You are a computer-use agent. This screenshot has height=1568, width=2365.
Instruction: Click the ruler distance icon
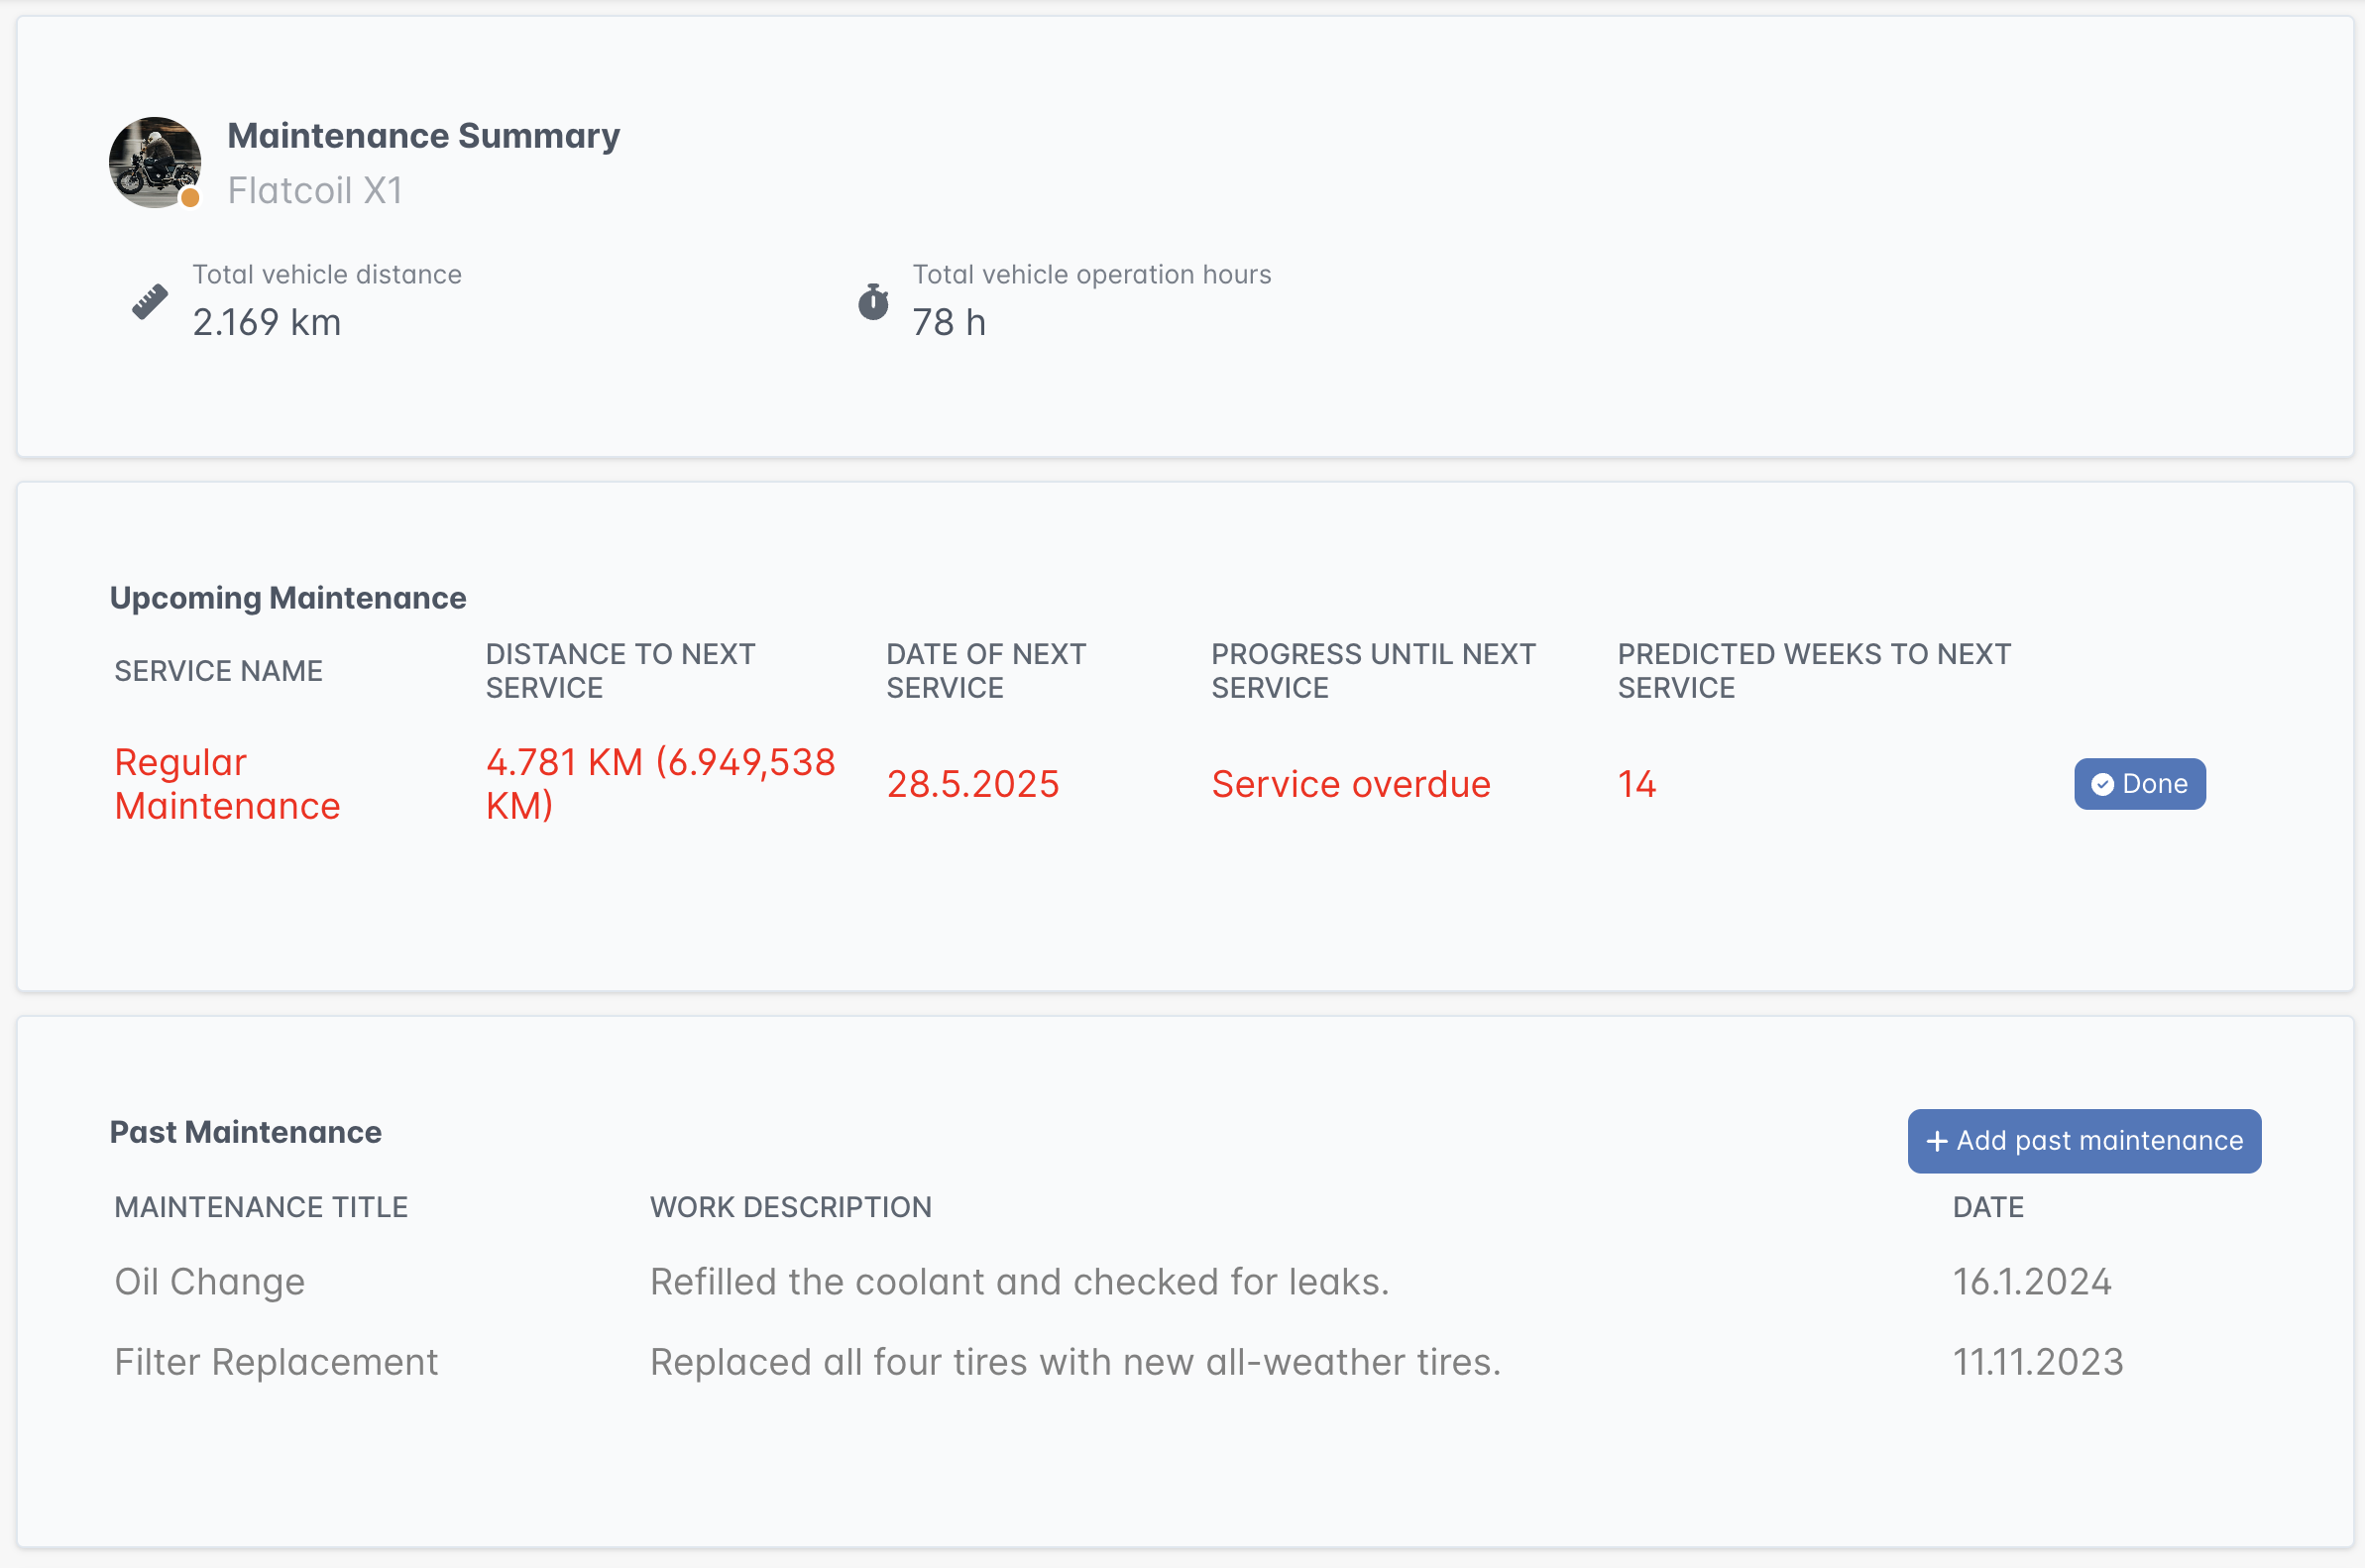150,302
